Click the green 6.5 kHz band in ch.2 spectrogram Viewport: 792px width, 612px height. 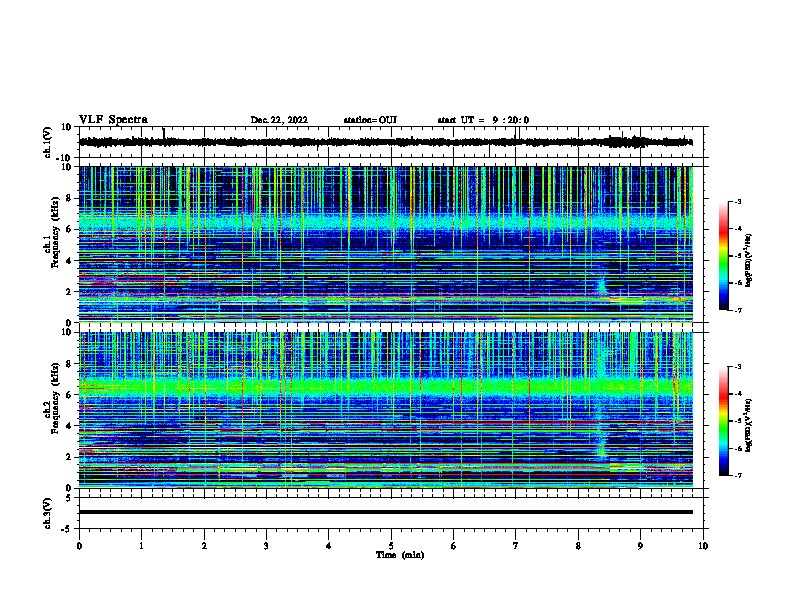(385, 387)
